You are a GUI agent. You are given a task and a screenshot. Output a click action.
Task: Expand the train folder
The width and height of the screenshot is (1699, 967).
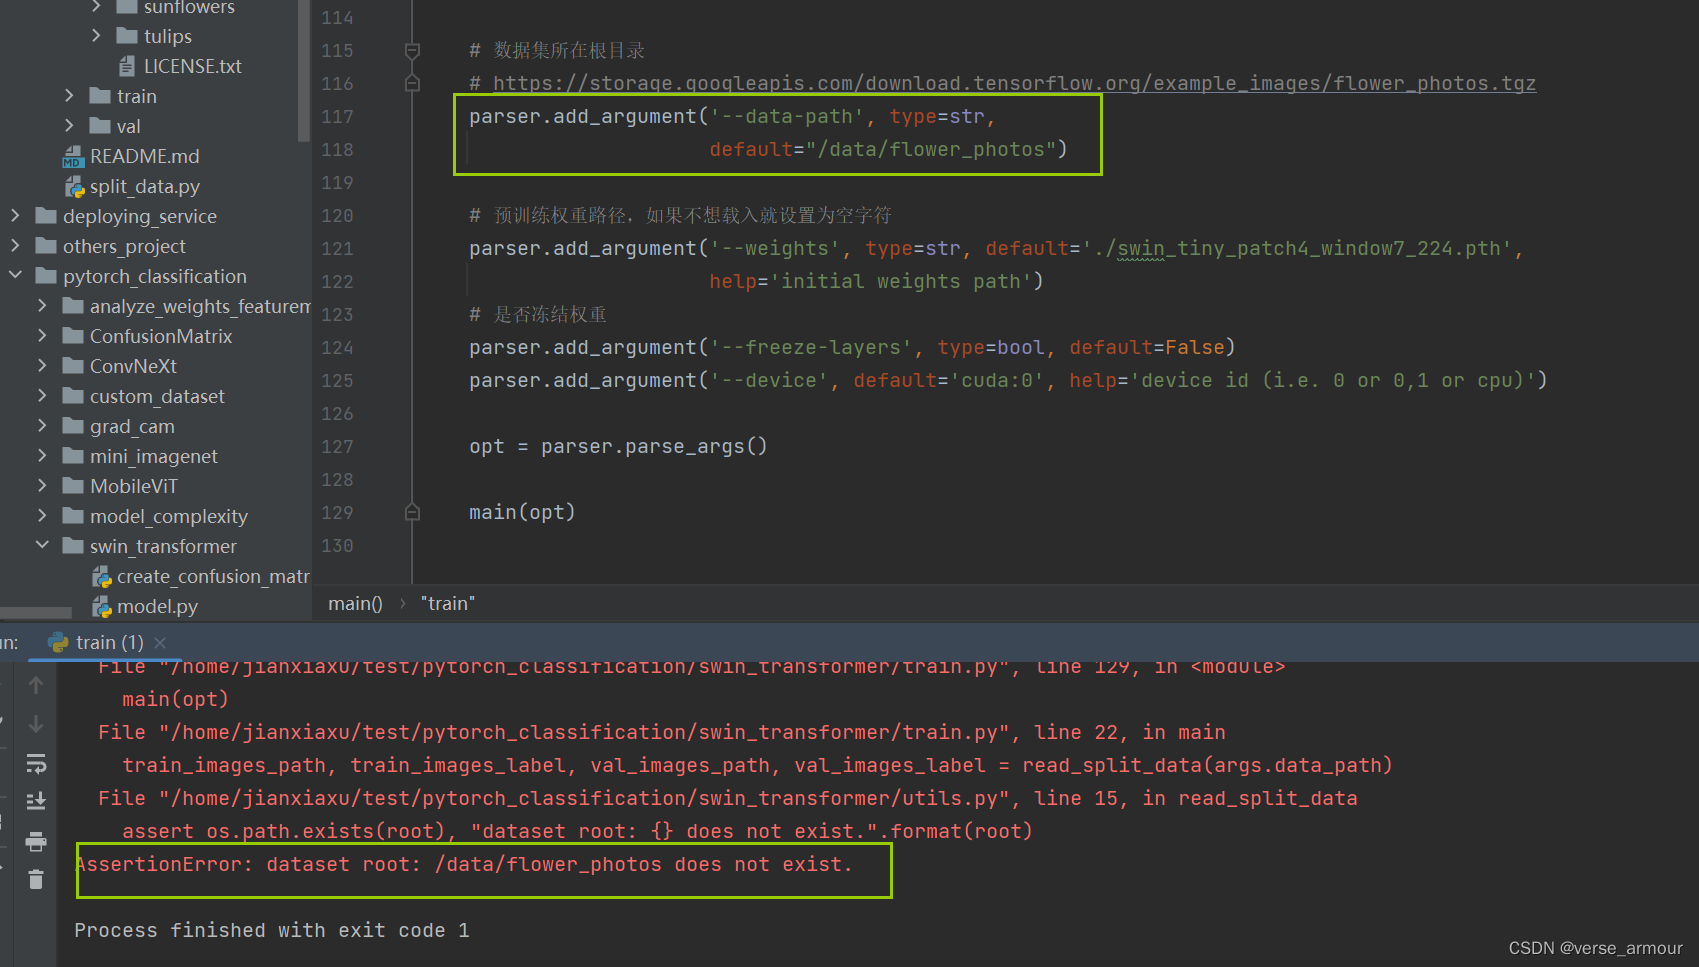pos(69,95)
